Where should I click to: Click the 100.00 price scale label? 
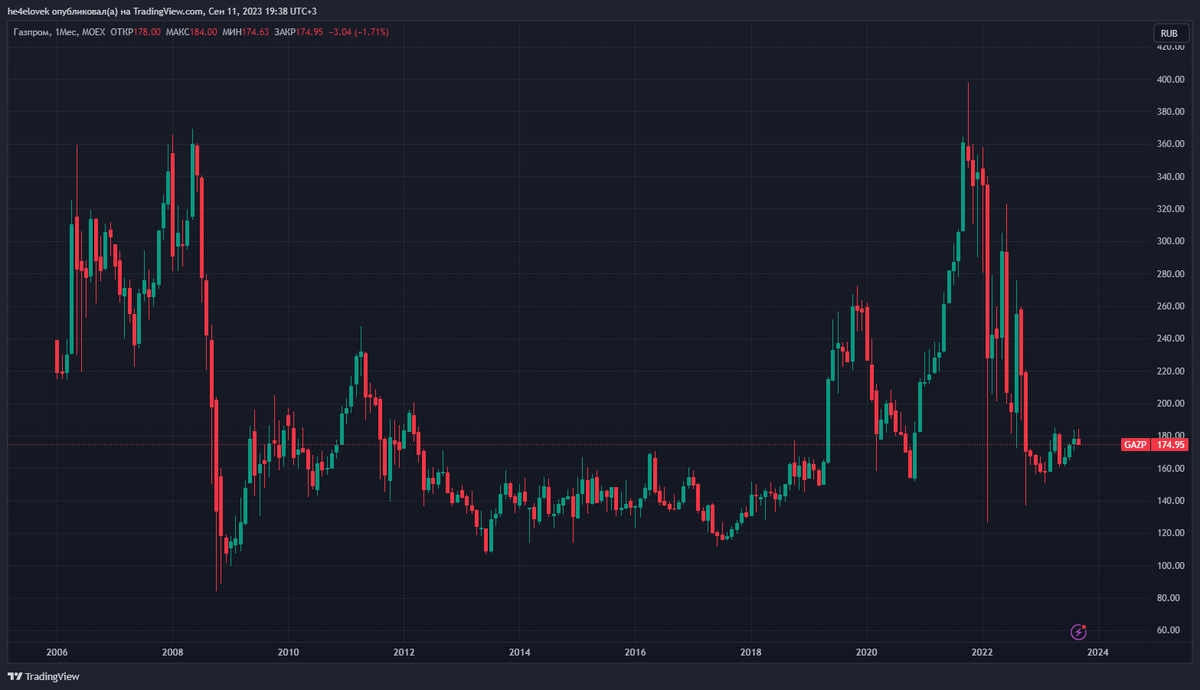1171,565
